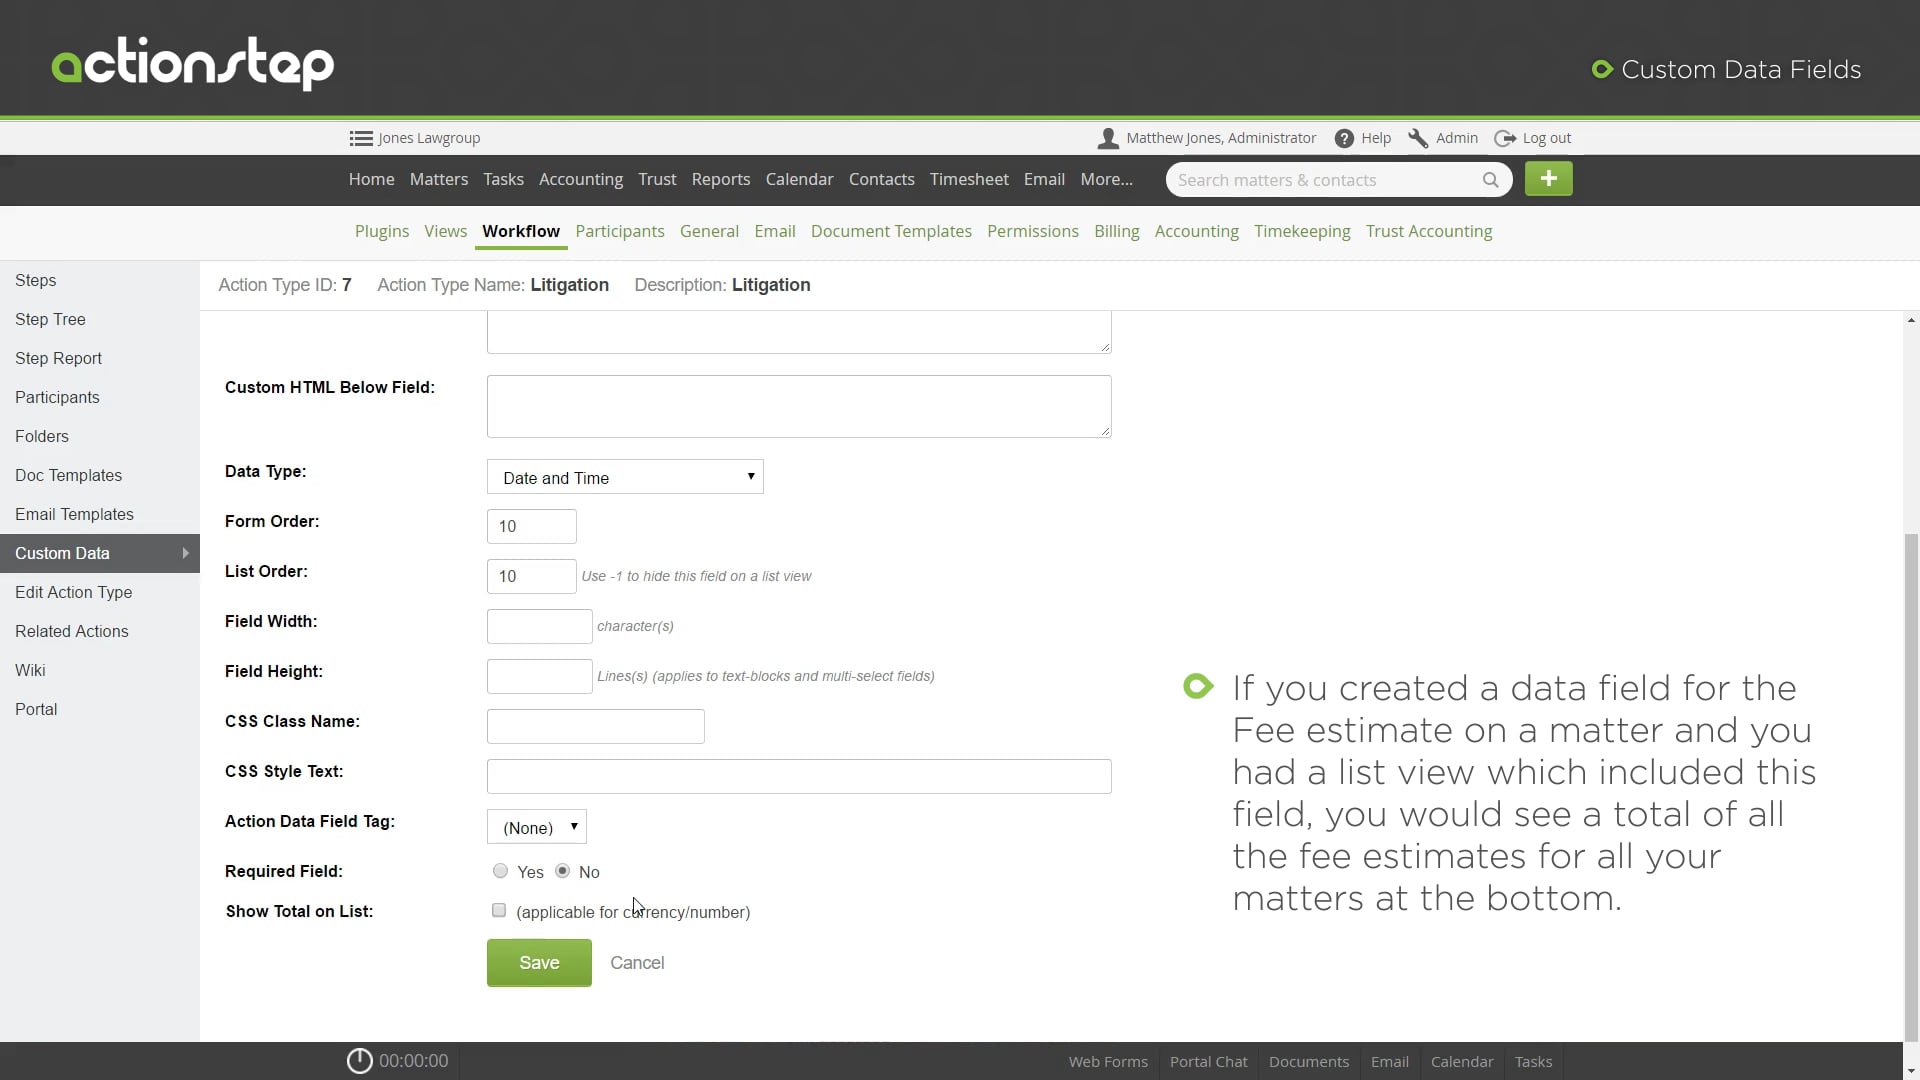This screenshot has height=1080, width=1920.
Task: Click the Log out arrow icon
Action: (x=1505, y=139)
